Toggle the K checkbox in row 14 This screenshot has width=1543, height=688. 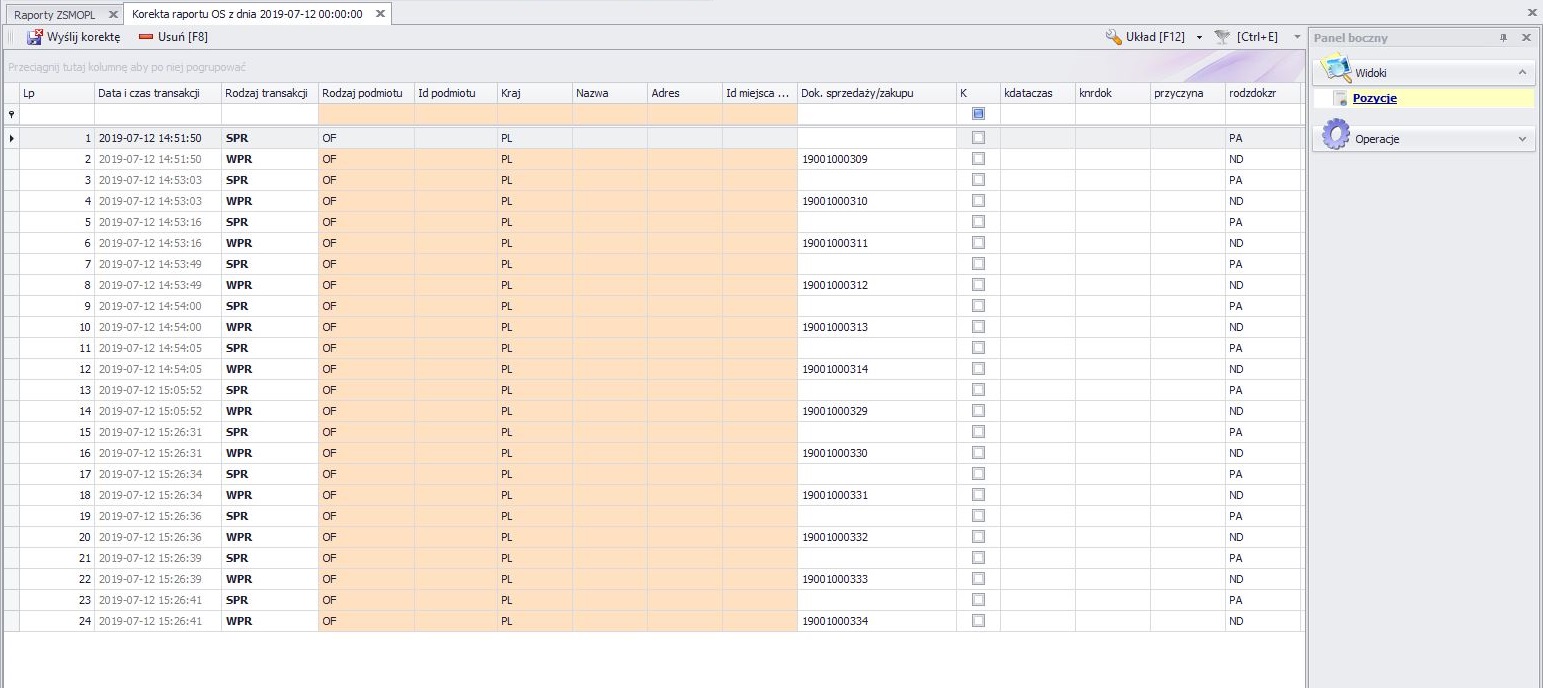978,411
